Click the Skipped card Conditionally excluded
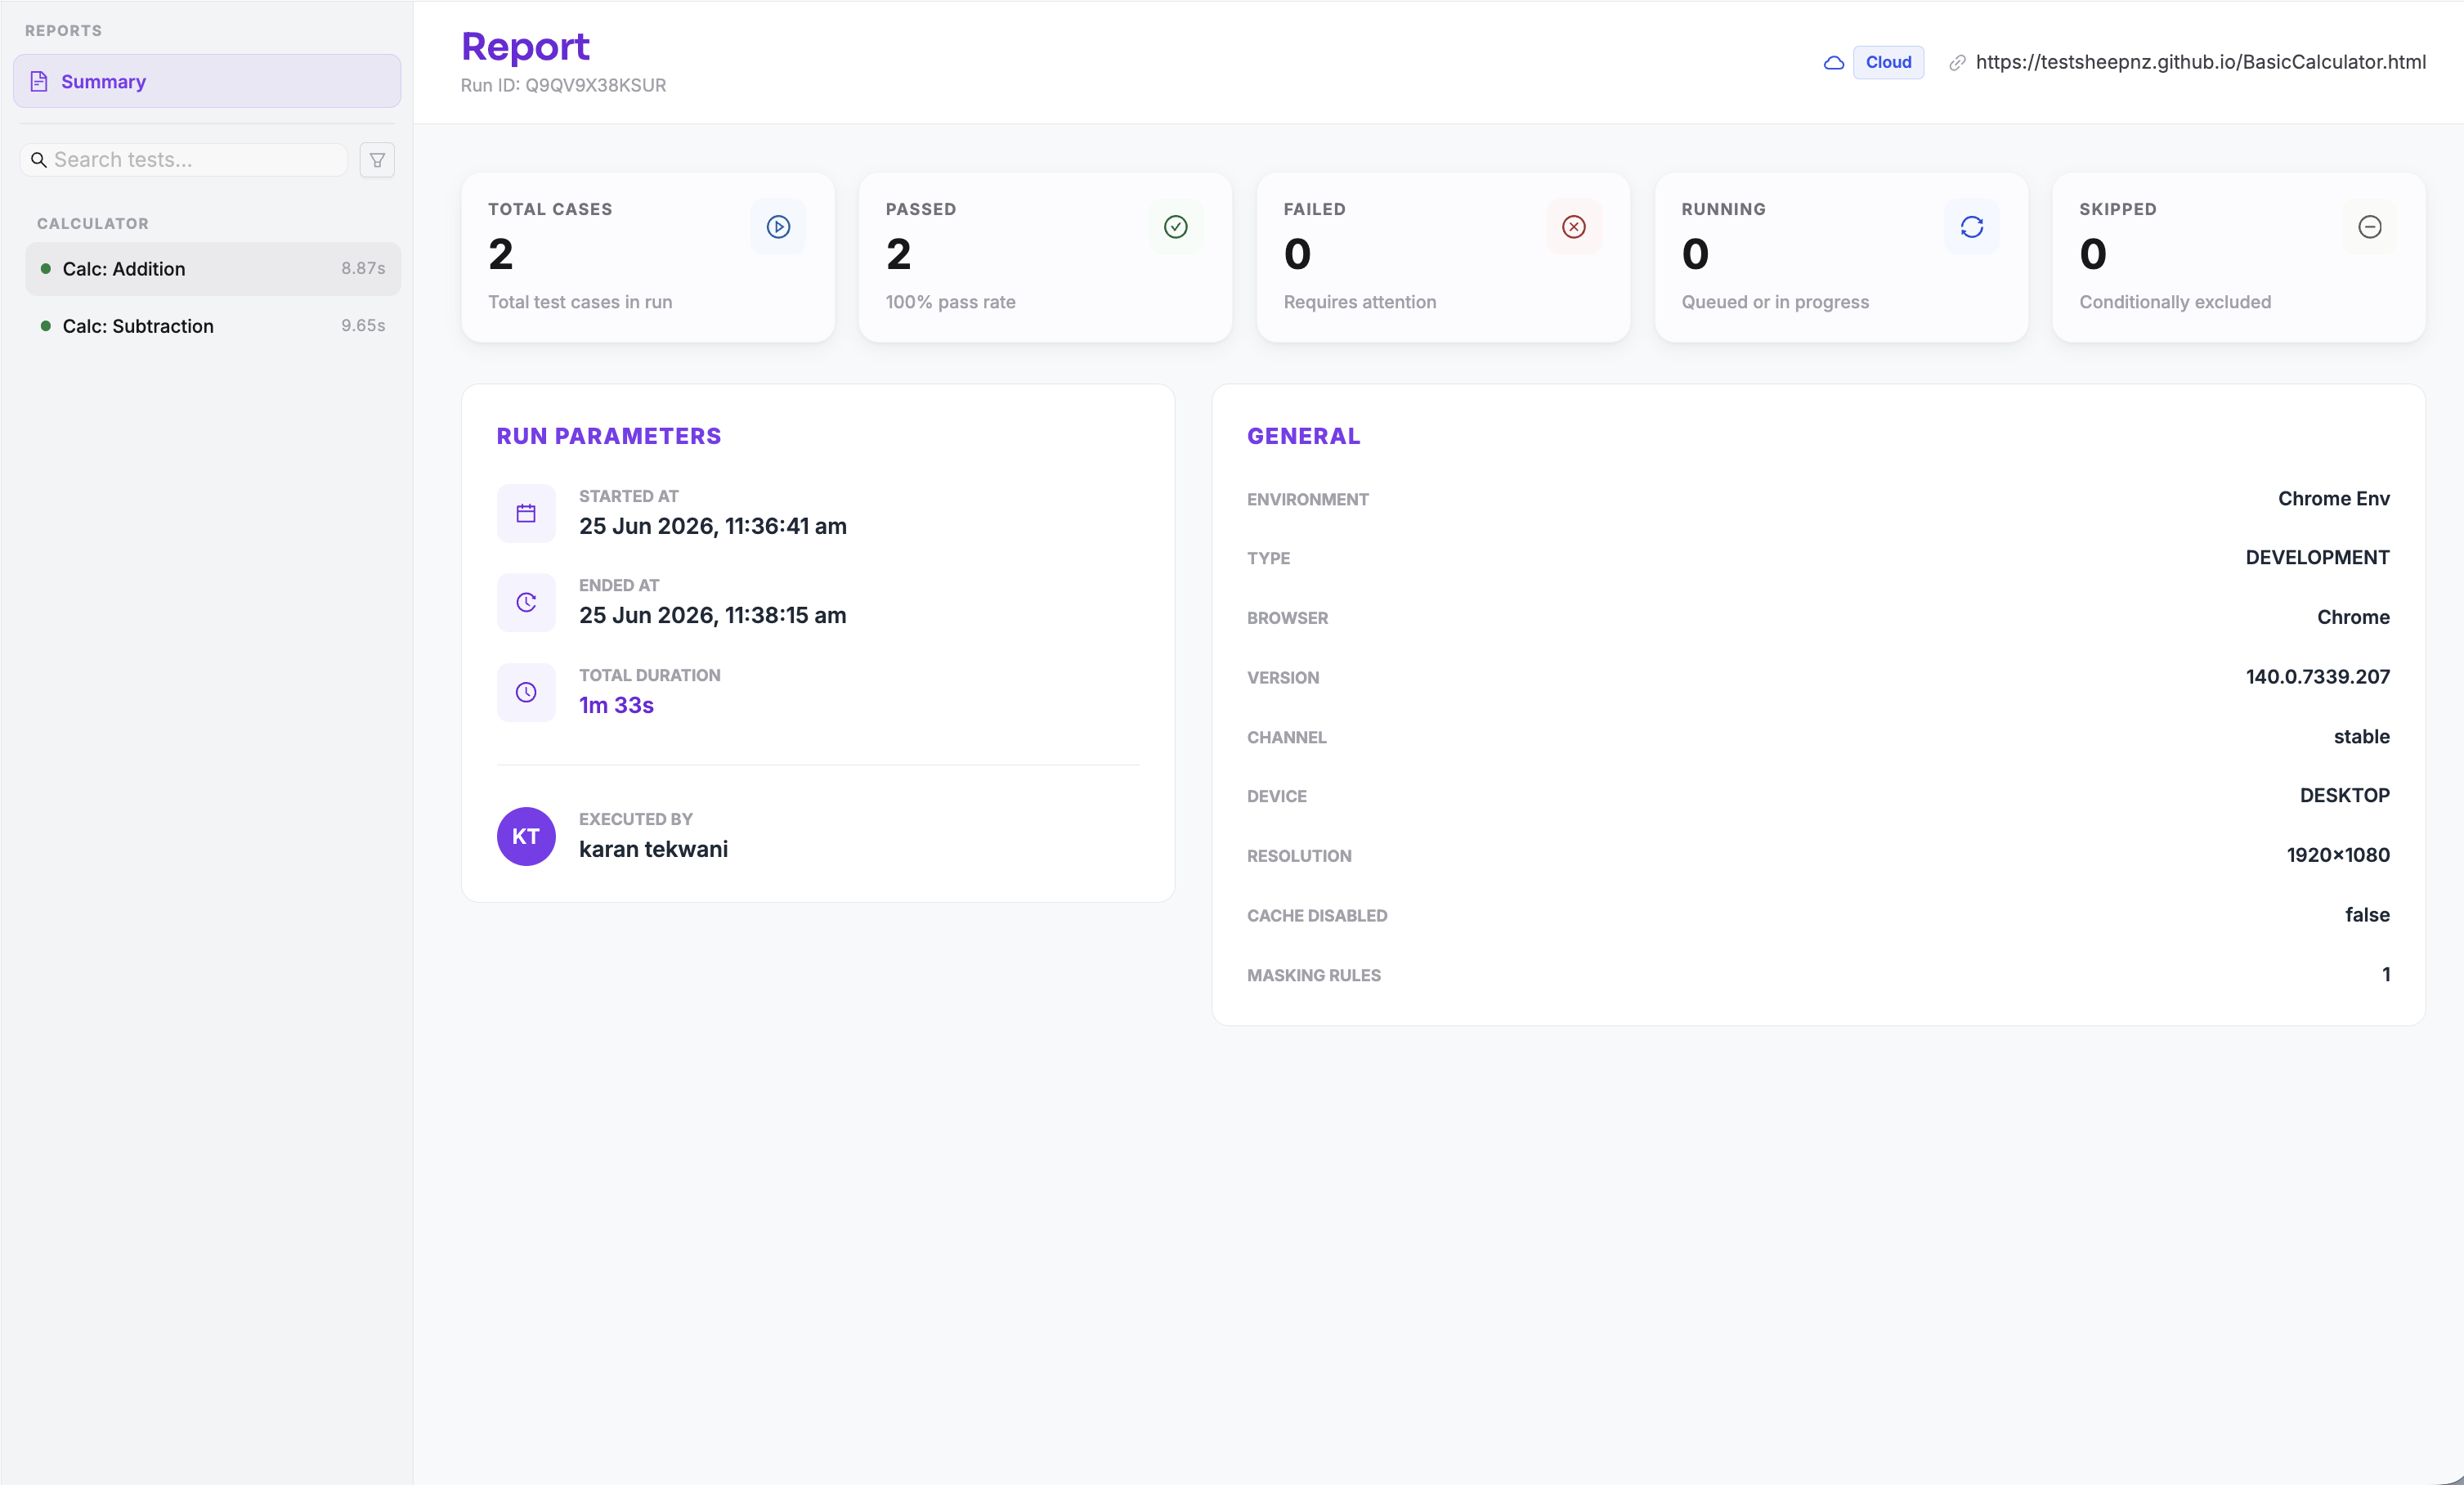 (x=2240, y=257)
